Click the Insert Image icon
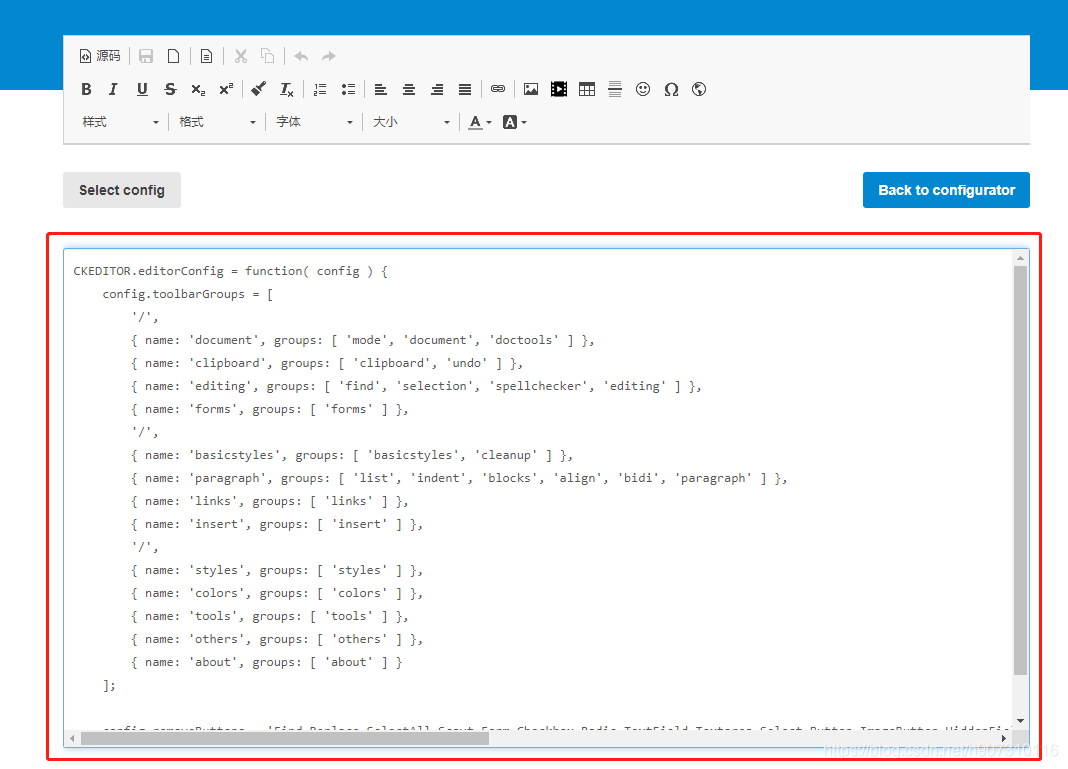The image size is (1068, 769). click(x=531, y=89)
